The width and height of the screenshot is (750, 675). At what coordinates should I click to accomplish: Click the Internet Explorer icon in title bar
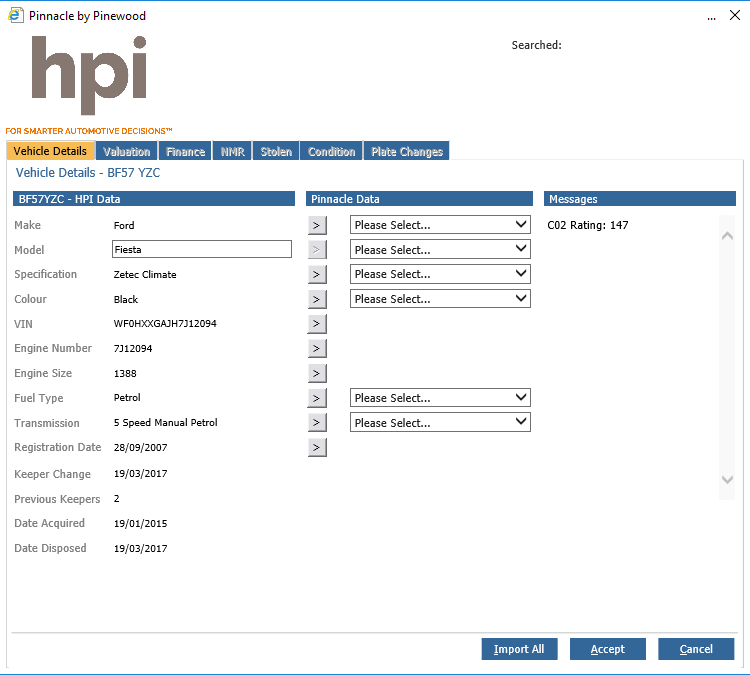[16, 15]
